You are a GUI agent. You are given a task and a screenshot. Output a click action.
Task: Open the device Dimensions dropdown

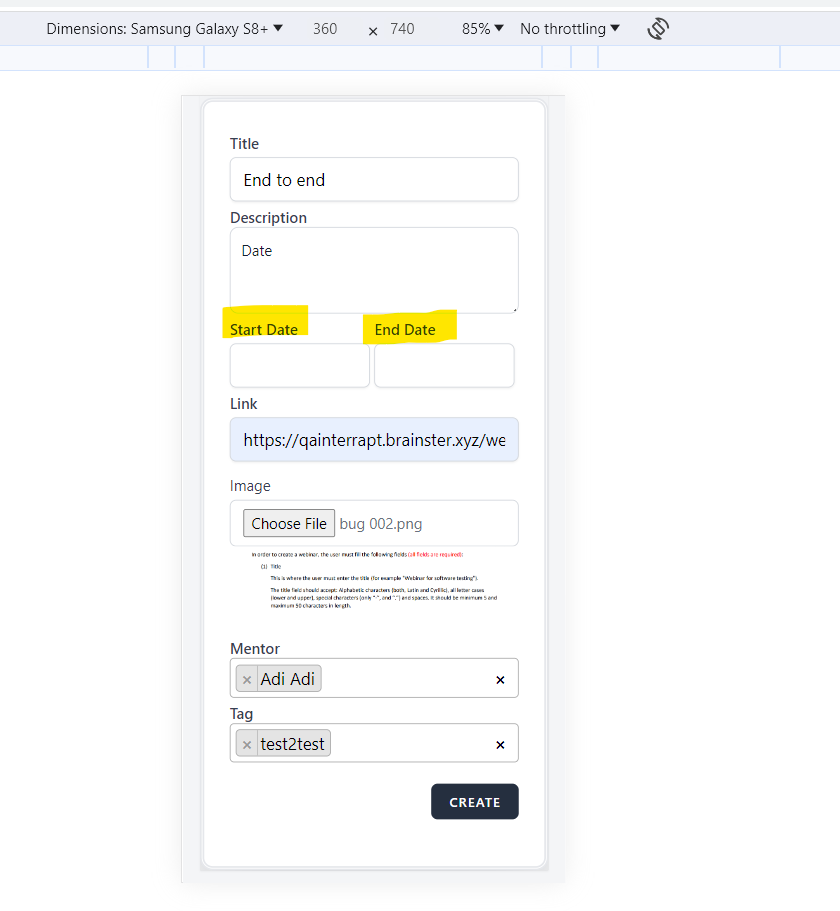click(x=165, y=29)
